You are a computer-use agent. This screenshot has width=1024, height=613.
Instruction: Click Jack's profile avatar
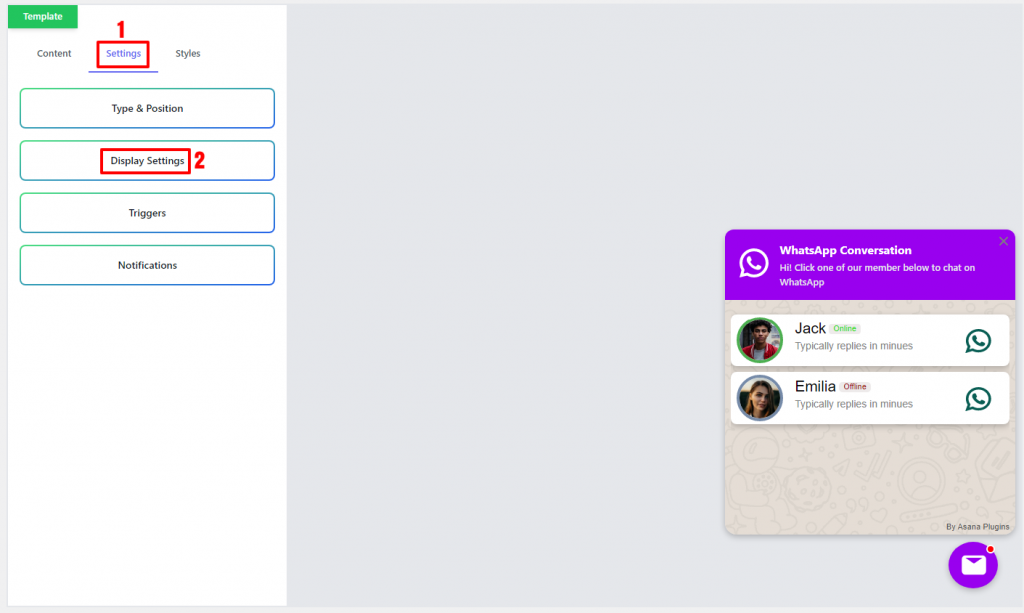click(x=759, y=340)
